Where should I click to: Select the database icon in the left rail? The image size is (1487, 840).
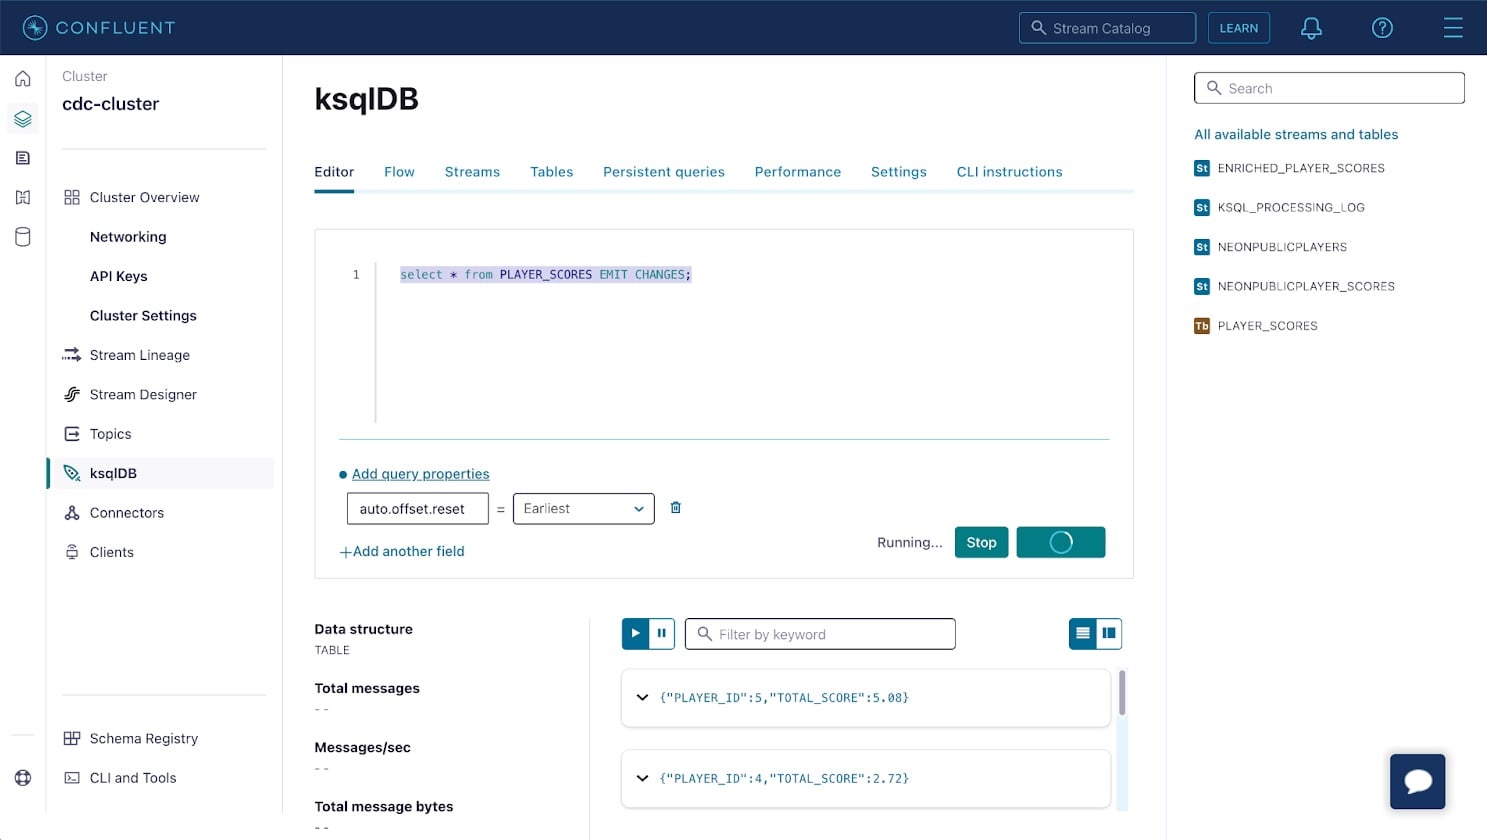(x=22, y=237)
